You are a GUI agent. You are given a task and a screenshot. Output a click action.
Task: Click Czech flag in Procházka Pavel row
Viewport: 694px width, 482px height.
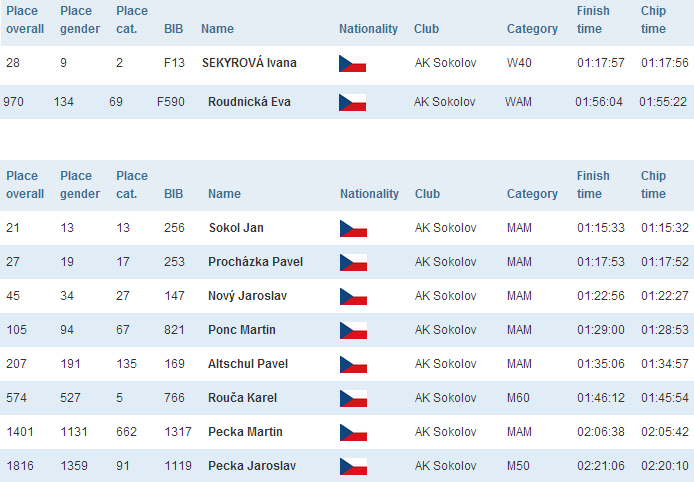coord(353,262)
